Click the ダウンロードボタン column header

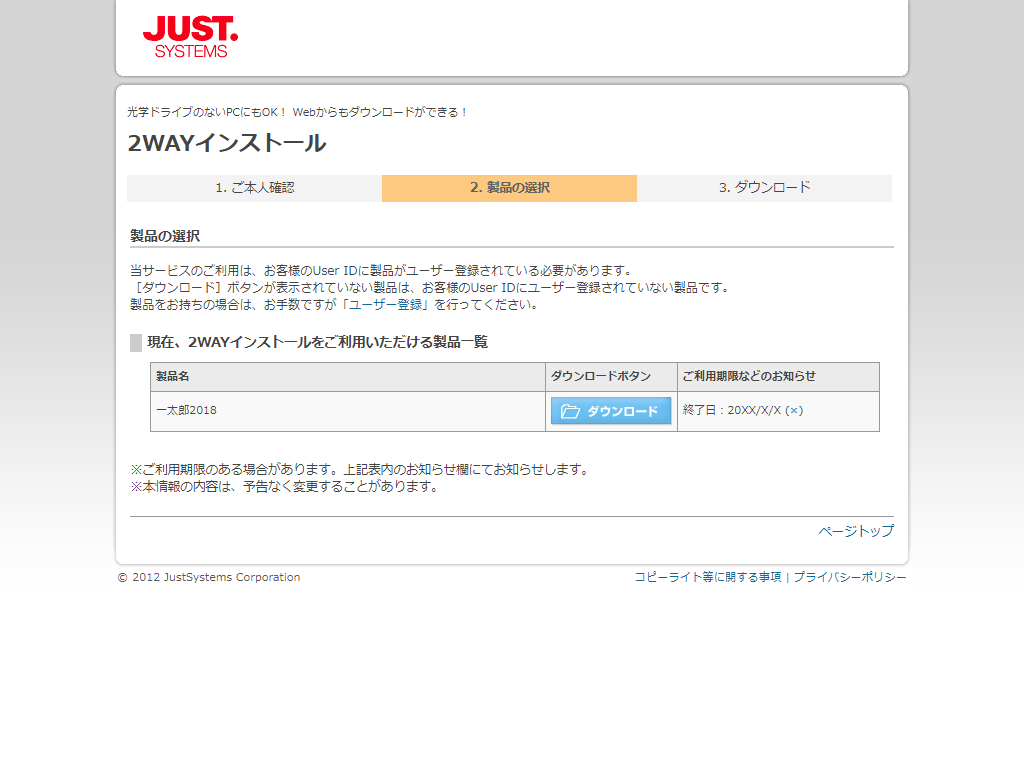pyautogui.click(x=611, y=377)
